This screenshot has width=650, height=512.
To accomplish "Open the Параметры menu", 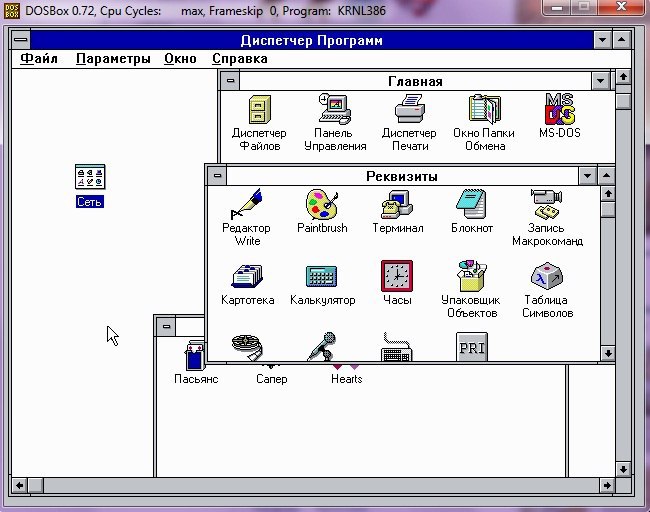I will point(113,59).
